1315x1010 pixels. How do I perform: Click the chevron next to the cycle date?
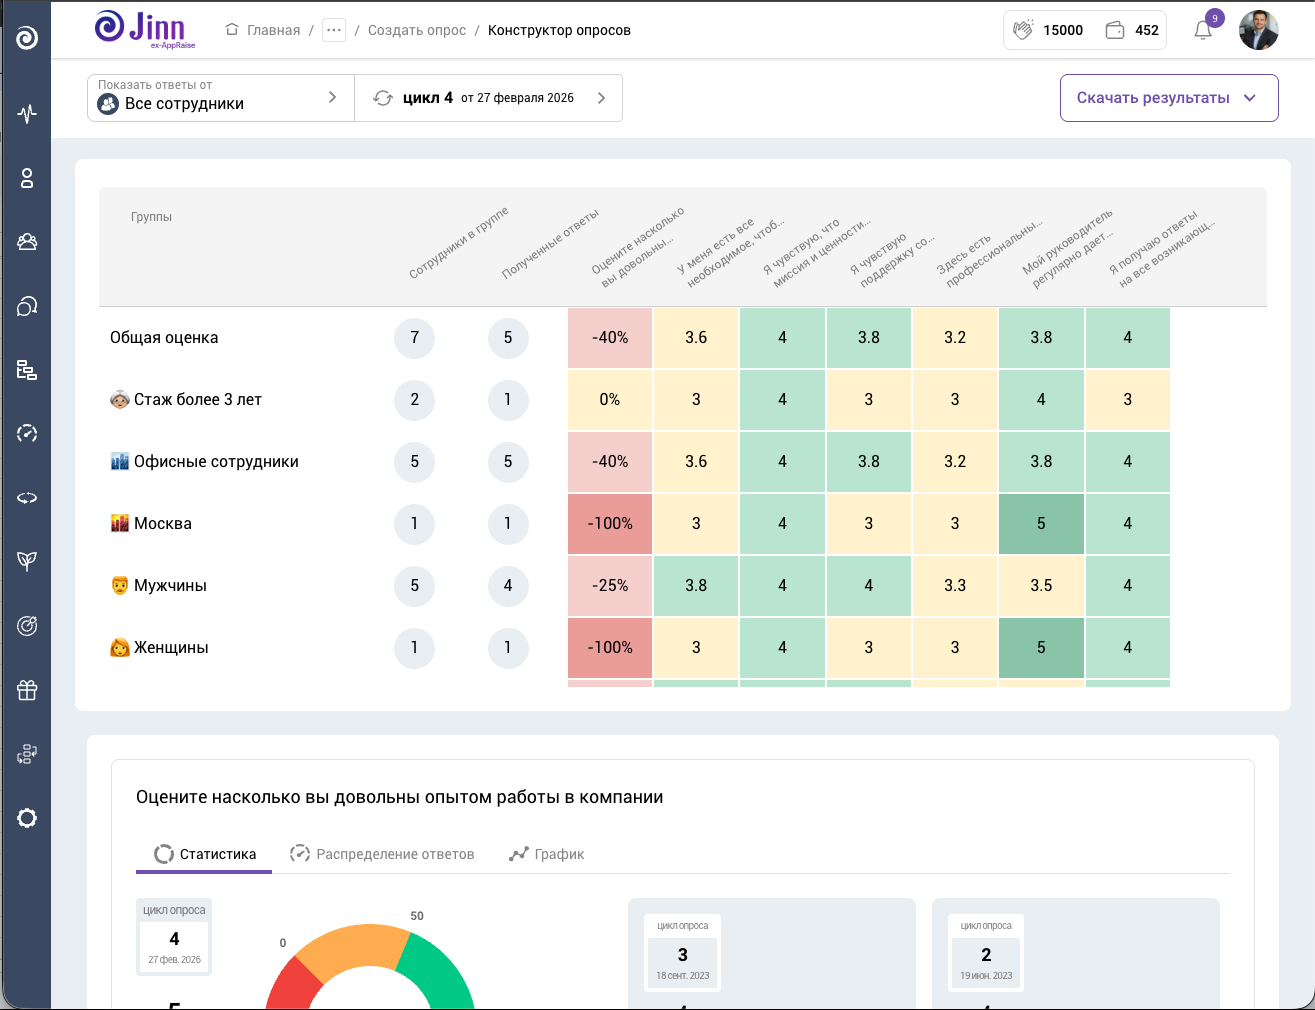(x=601, y=98)
